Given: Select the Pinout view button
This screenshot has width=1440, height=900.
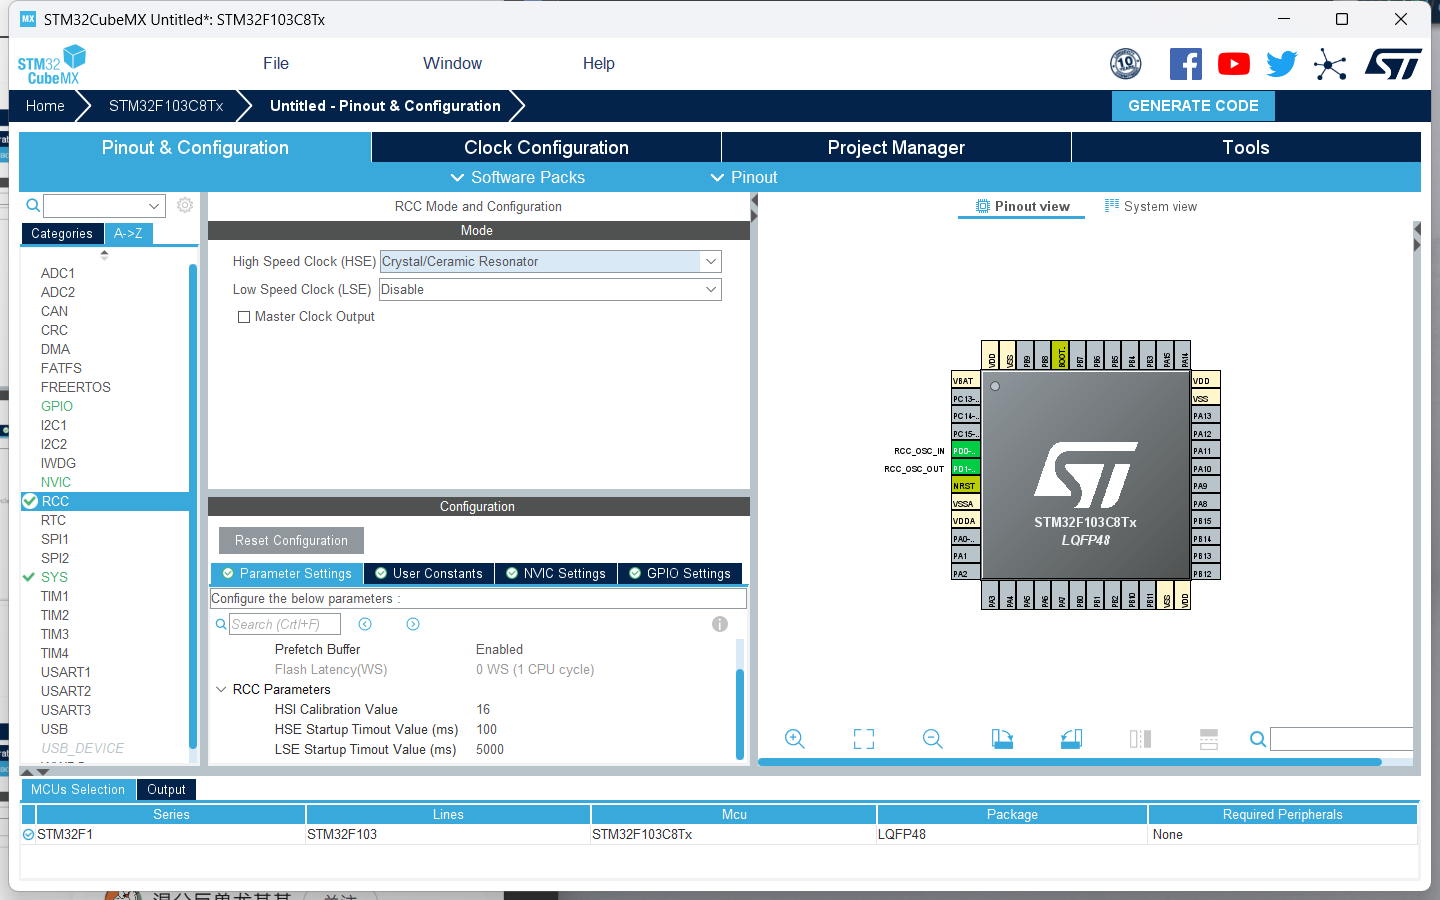Looking at the screenshot, I should (1022, 206).
